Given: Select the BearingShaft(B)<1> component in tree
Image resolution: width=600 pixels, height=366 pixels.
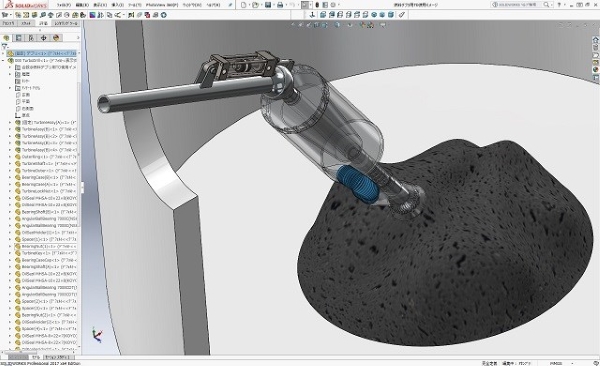Looking at the screenshot, I should click(46, 212).
